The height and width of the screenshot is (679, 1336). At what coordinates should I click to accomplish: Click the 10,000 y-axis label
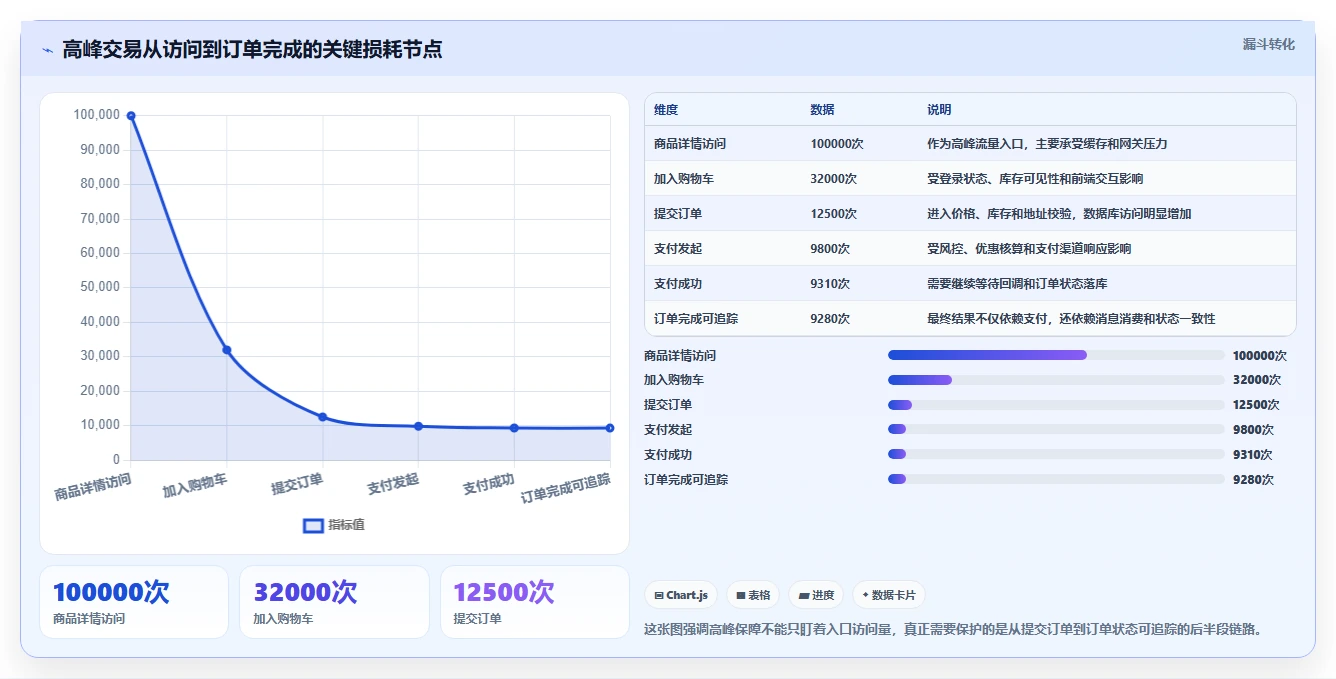(99, 424)
